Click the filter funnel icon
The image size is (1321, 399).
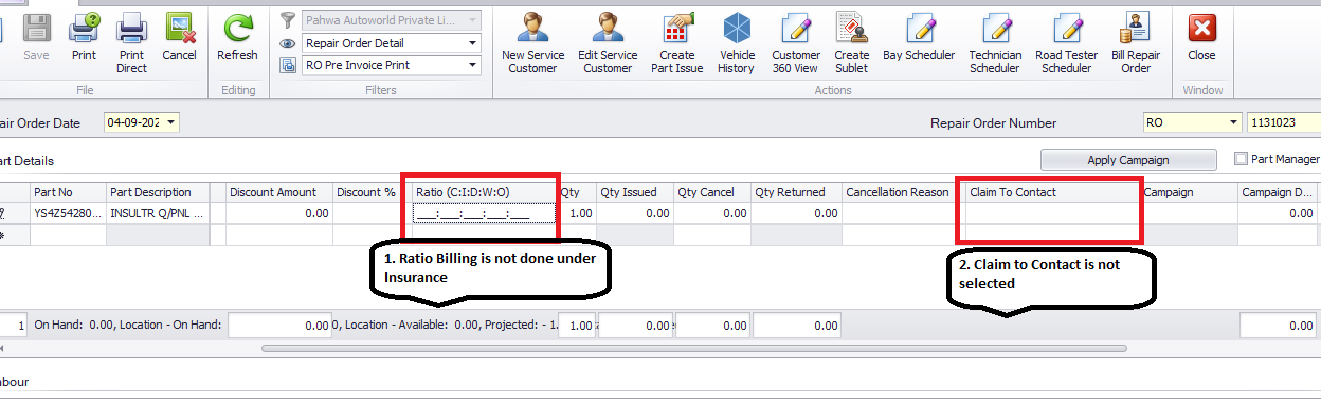pyautogui.click(x=288, y=20)
